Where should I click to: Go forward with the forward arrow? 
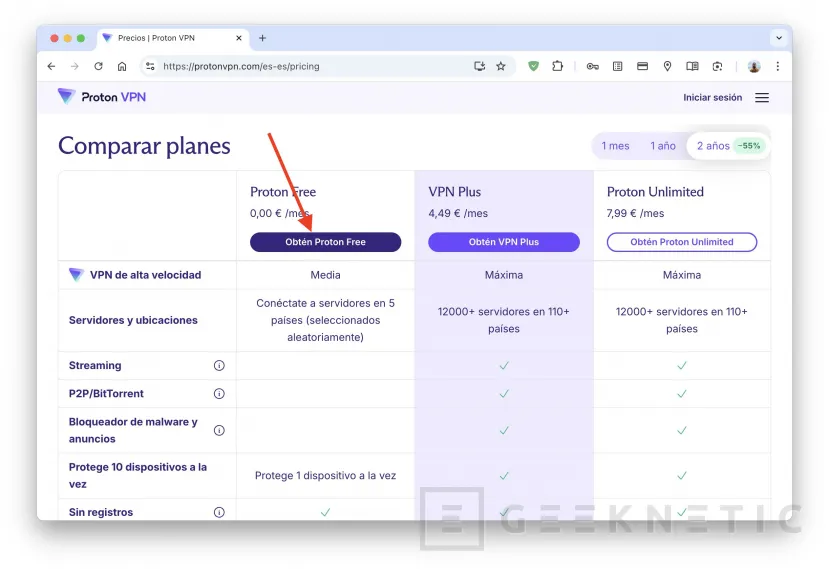[75, 66]
